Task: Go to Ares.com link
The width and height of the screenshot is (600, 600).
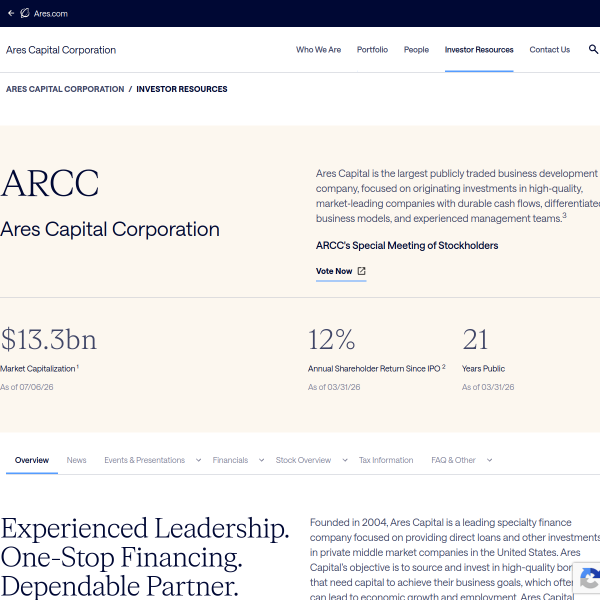Action: tap(51, 14)
